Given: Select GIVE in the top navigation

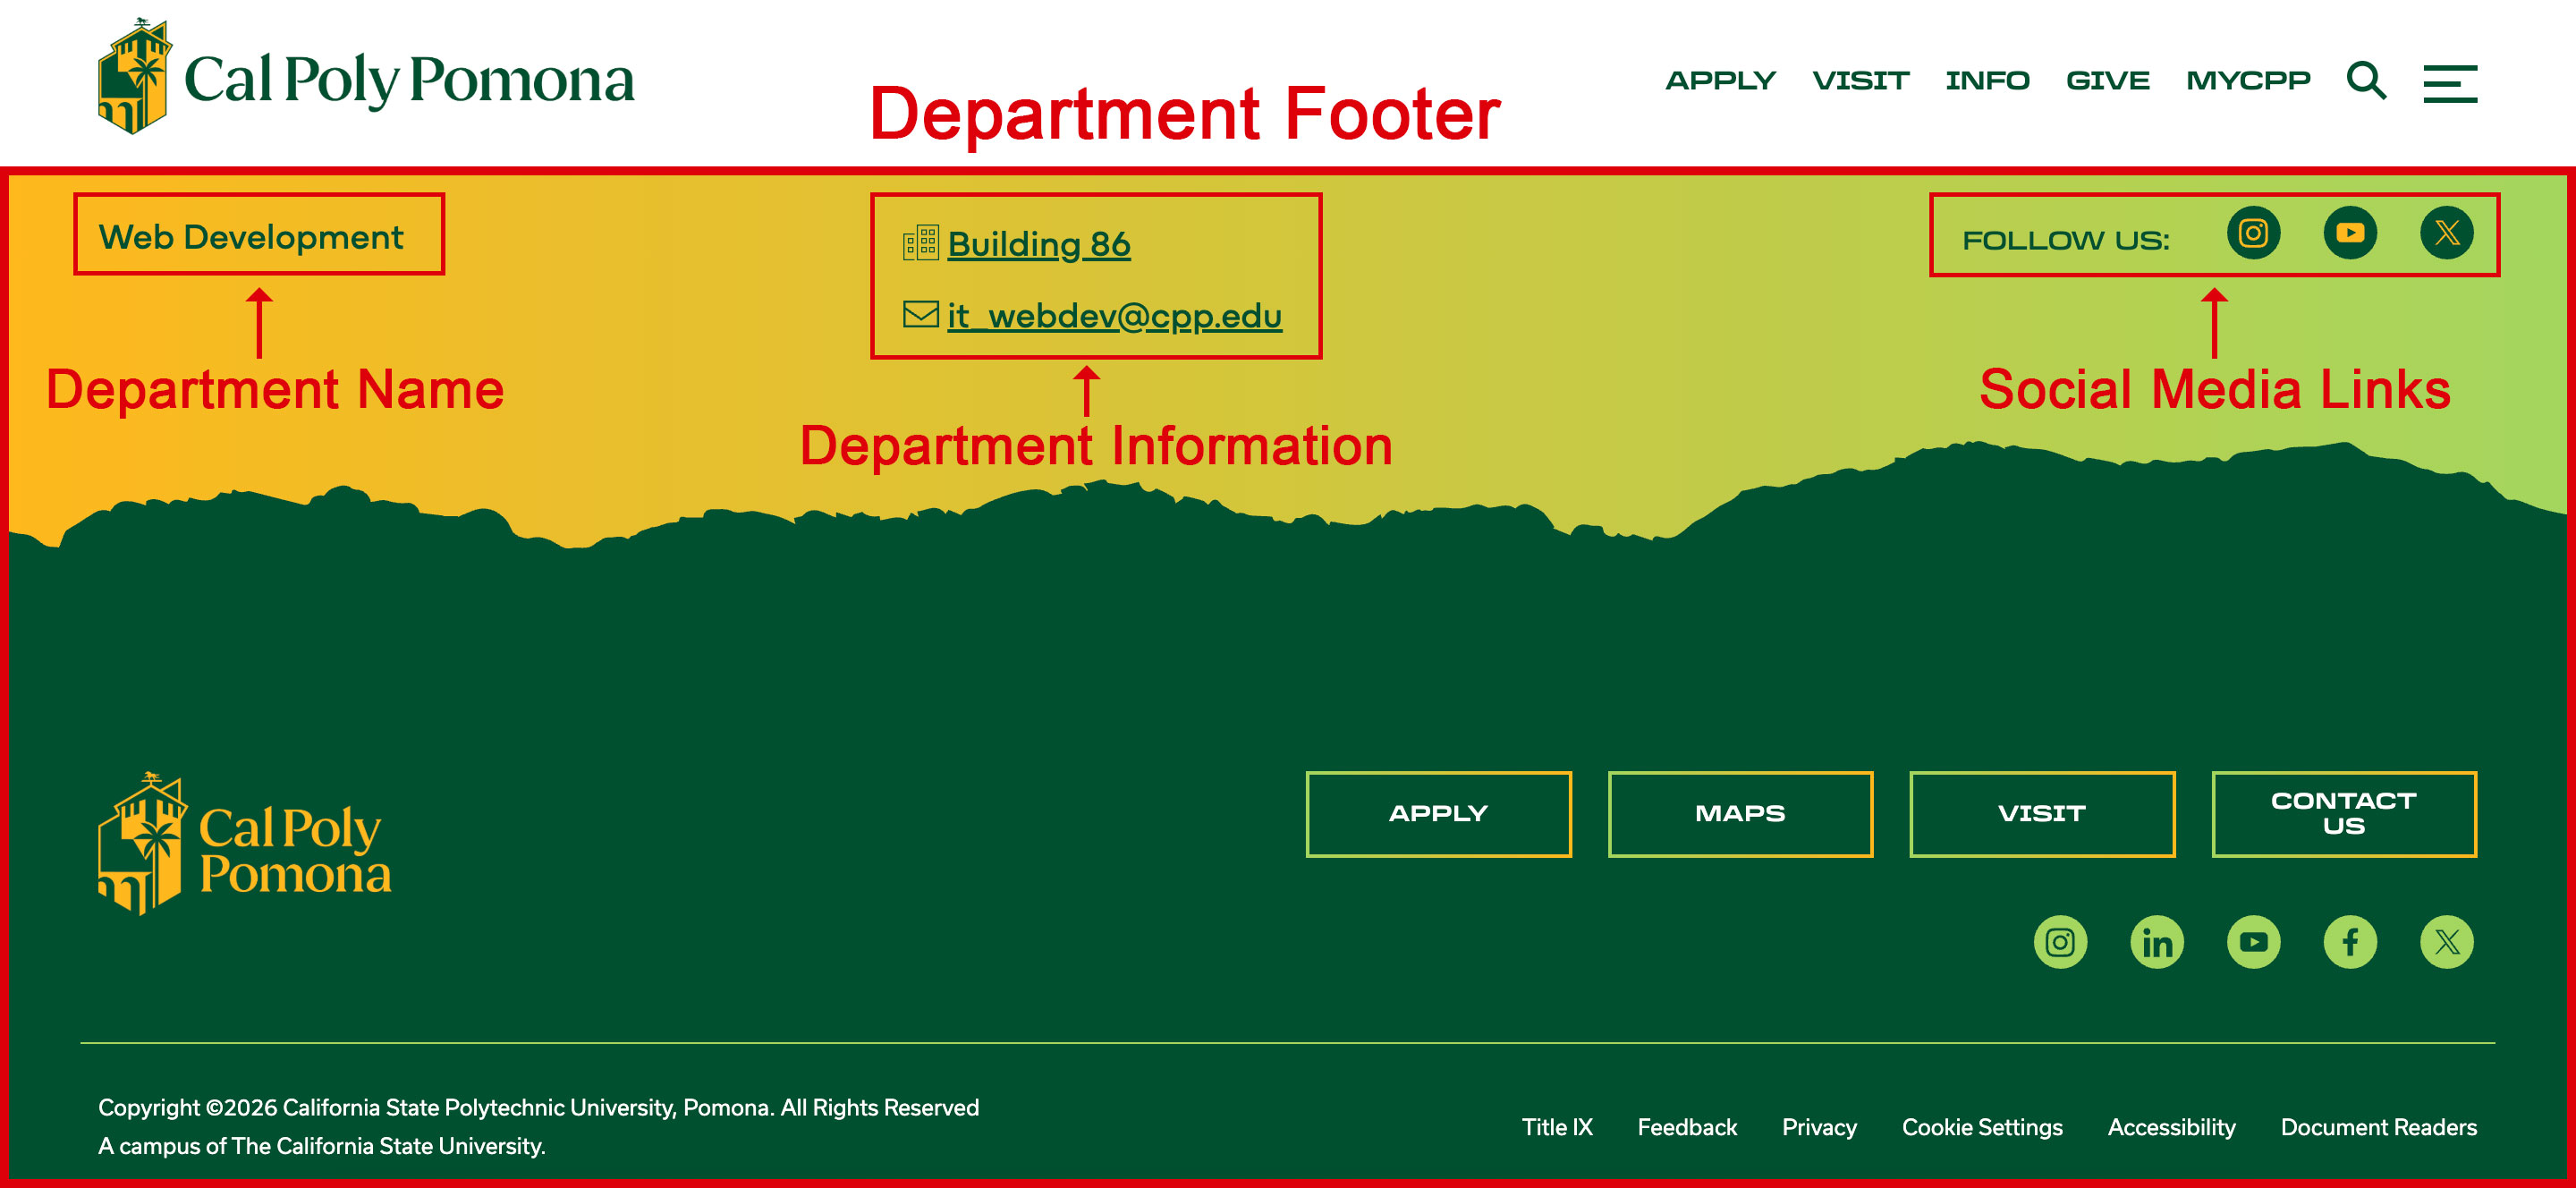Looking at the screenshot, I should tap(2108, 81).
